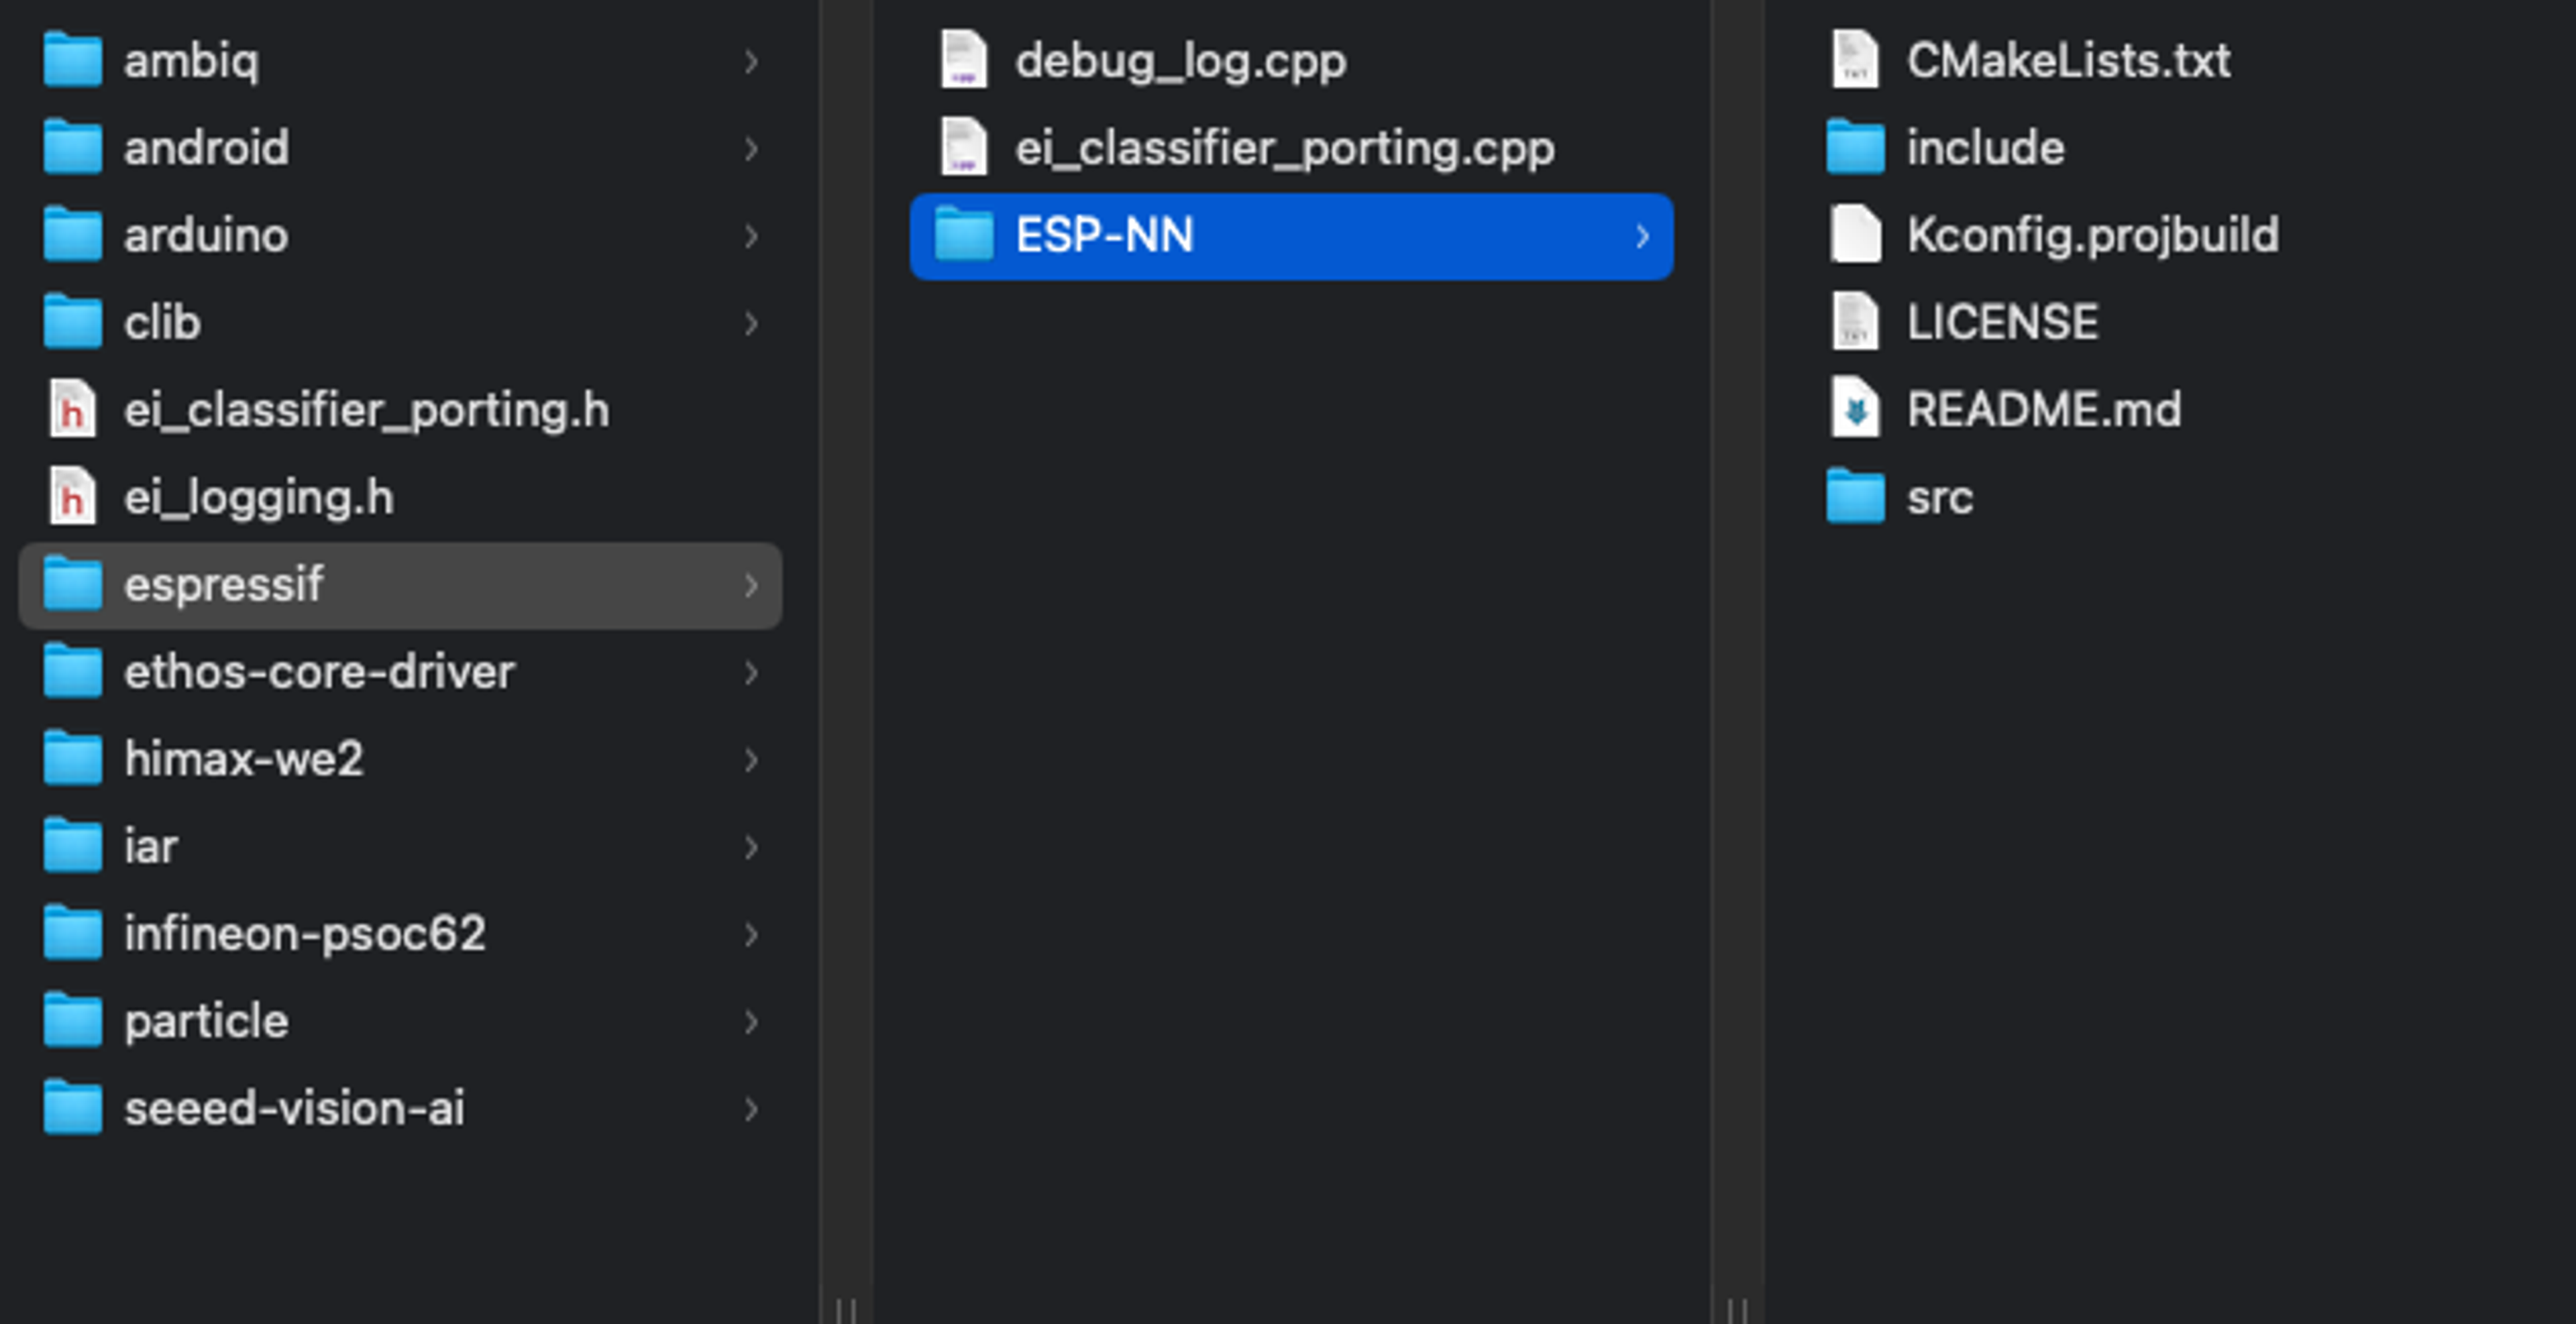2576x1324 pixels.
Task: Click the first column resize handle
Action: [845, 1309]
